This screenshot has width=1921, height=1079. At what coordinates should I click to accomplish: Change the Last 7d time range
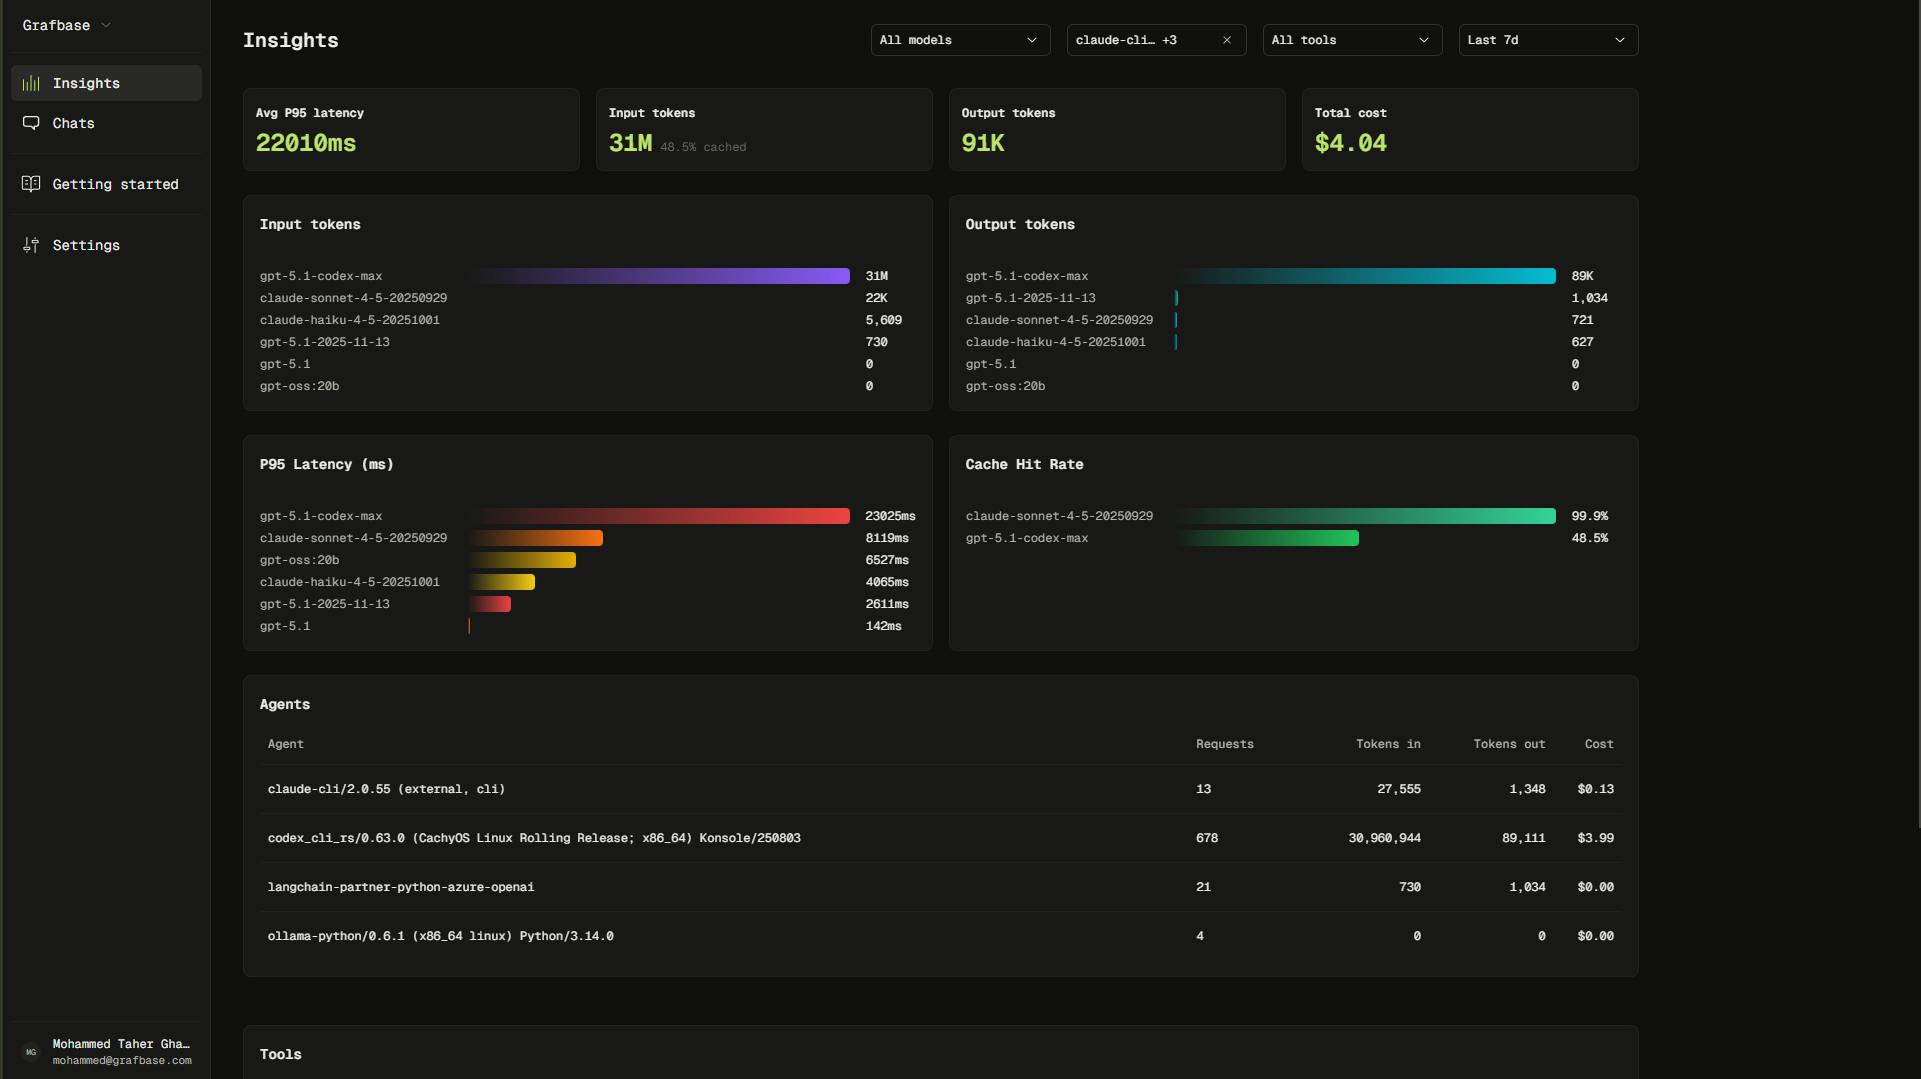(1547, 40)
